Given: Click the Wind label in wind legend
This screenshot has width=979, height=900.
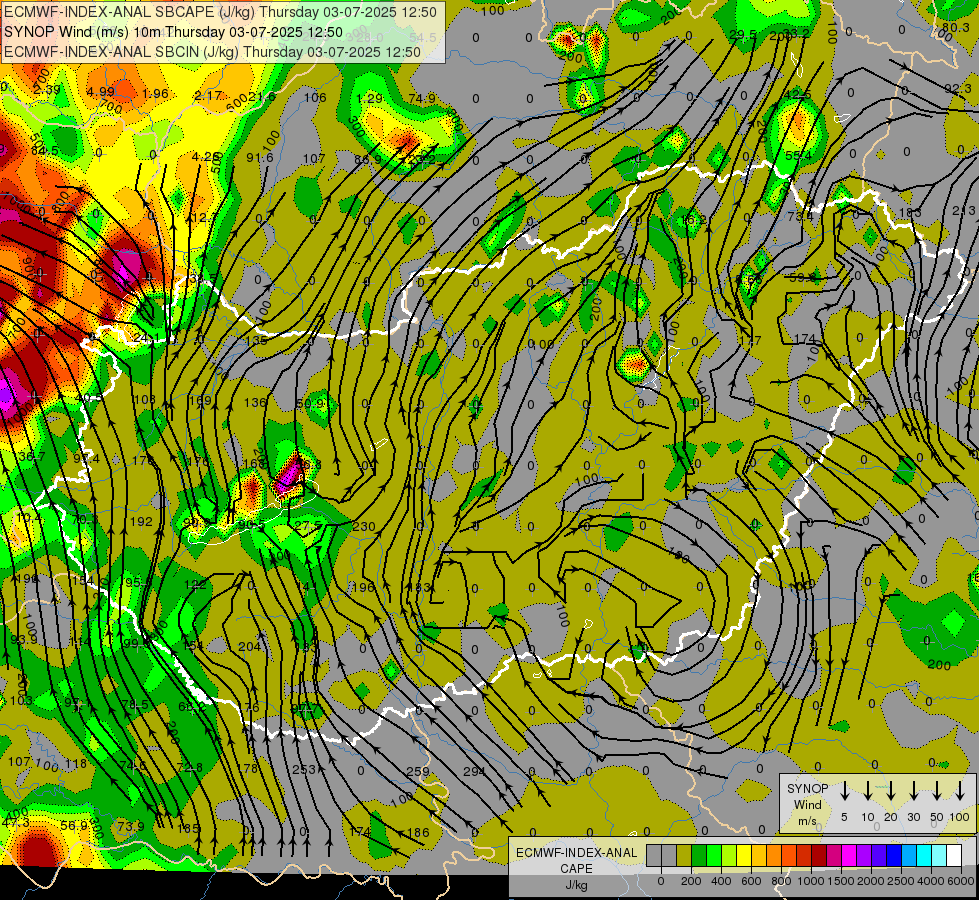Looking at the screenshot, I should [x=807, y=804].
